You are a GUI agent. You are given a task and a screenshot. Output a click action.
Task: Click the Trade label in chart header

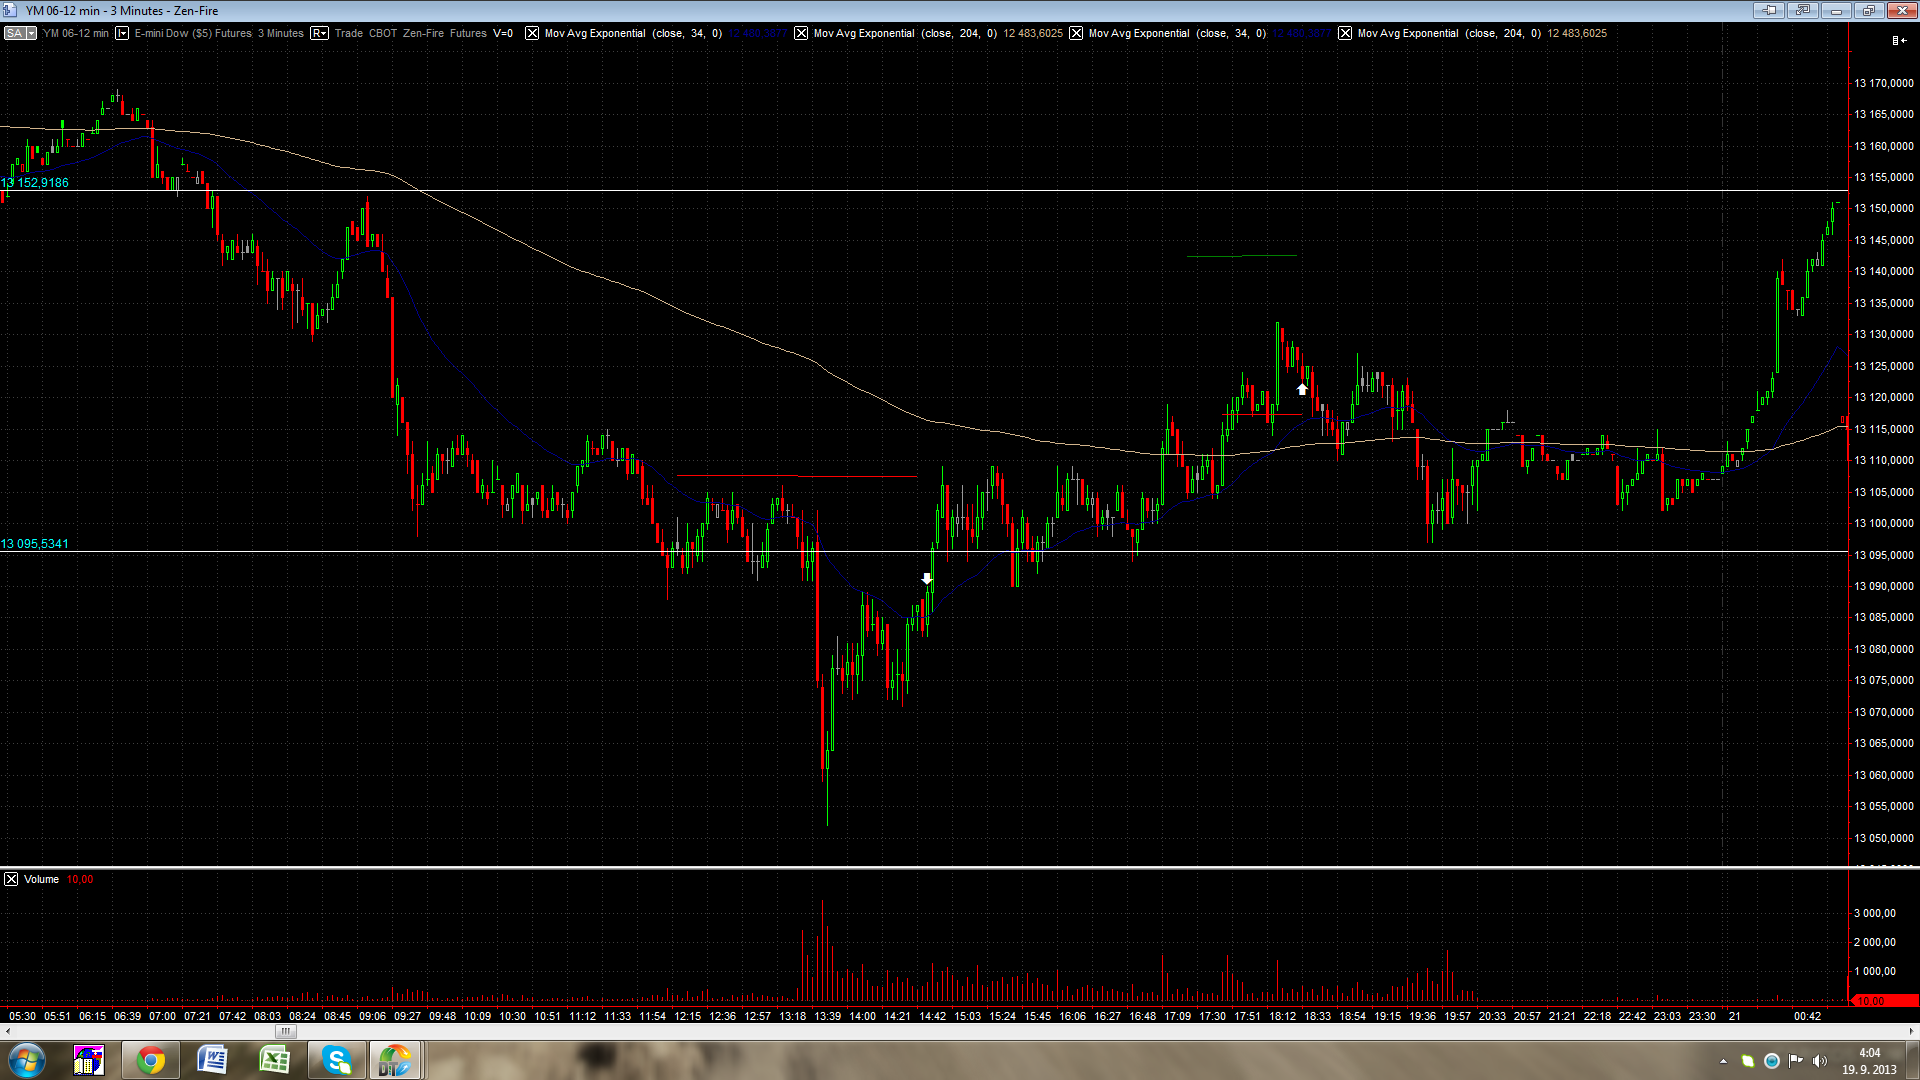[348, 33]
